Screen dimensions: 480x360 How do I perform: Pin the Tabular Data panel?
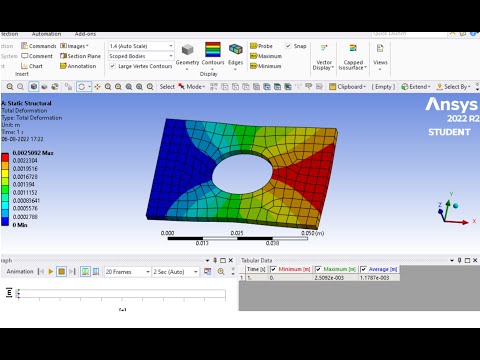460,260
